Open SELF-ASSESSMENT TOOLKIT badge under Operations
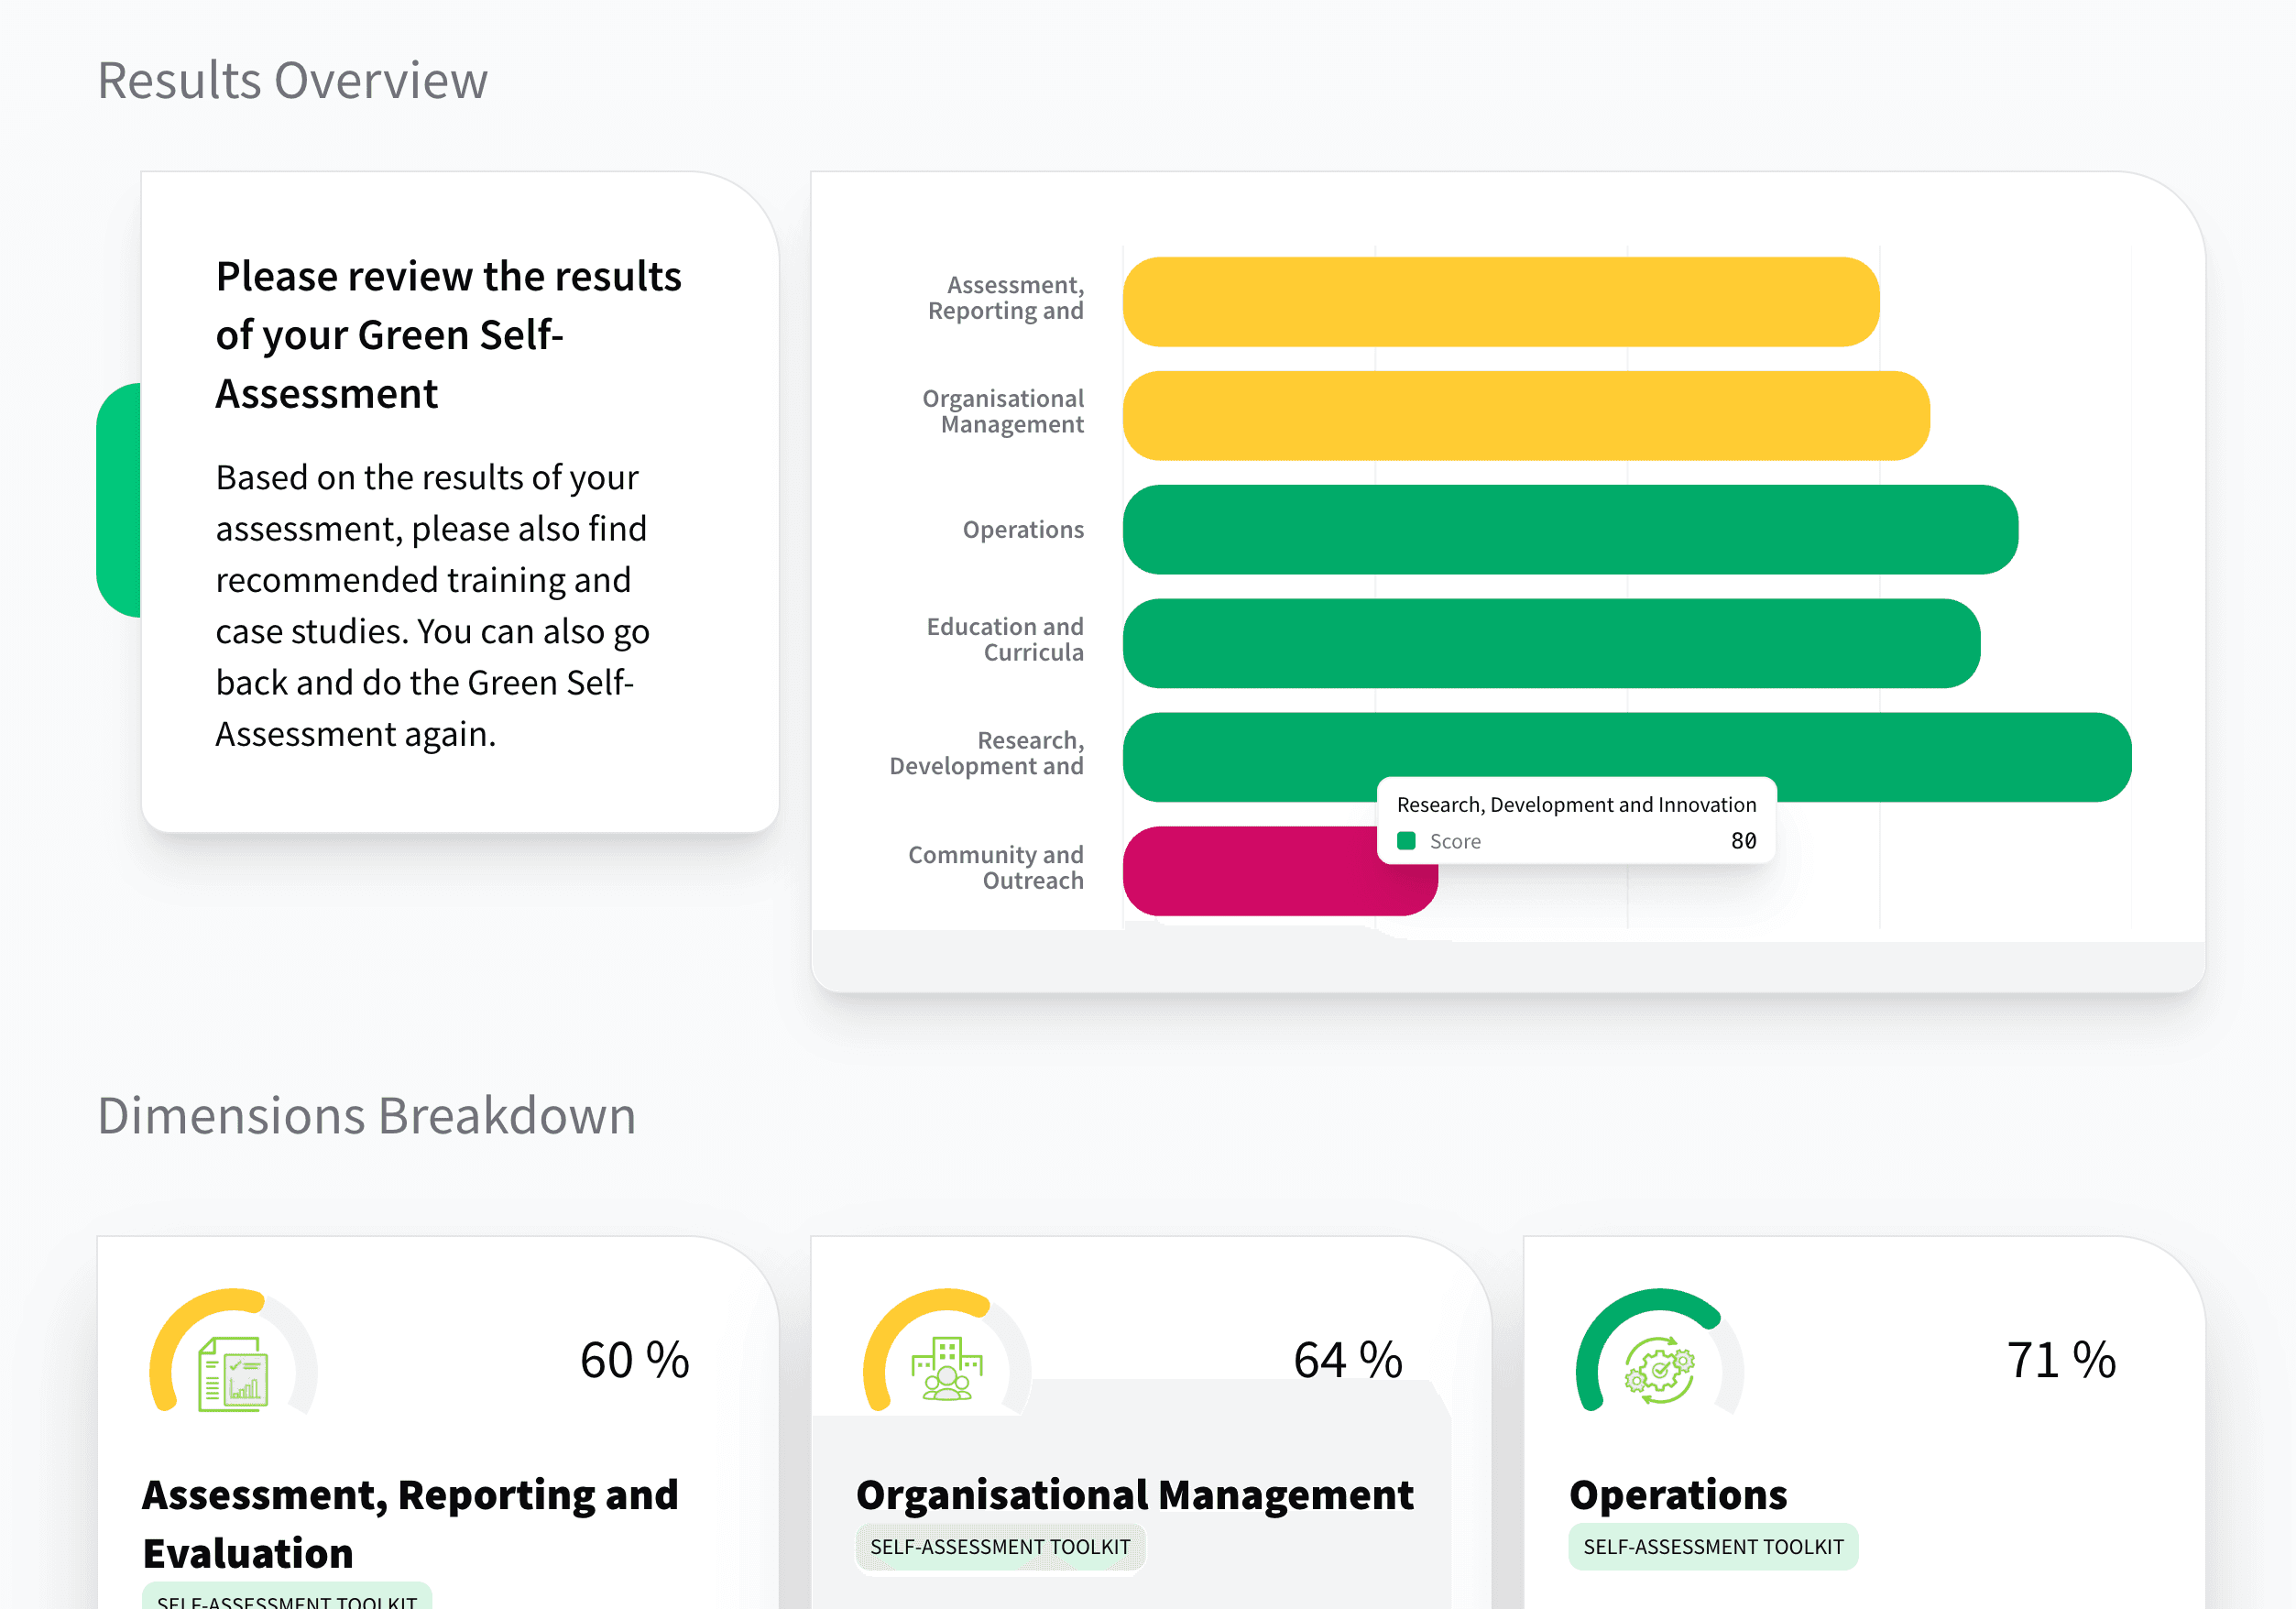Image resolution: width=2296 pixels, height=1609 pixels. (1712, 1546)
